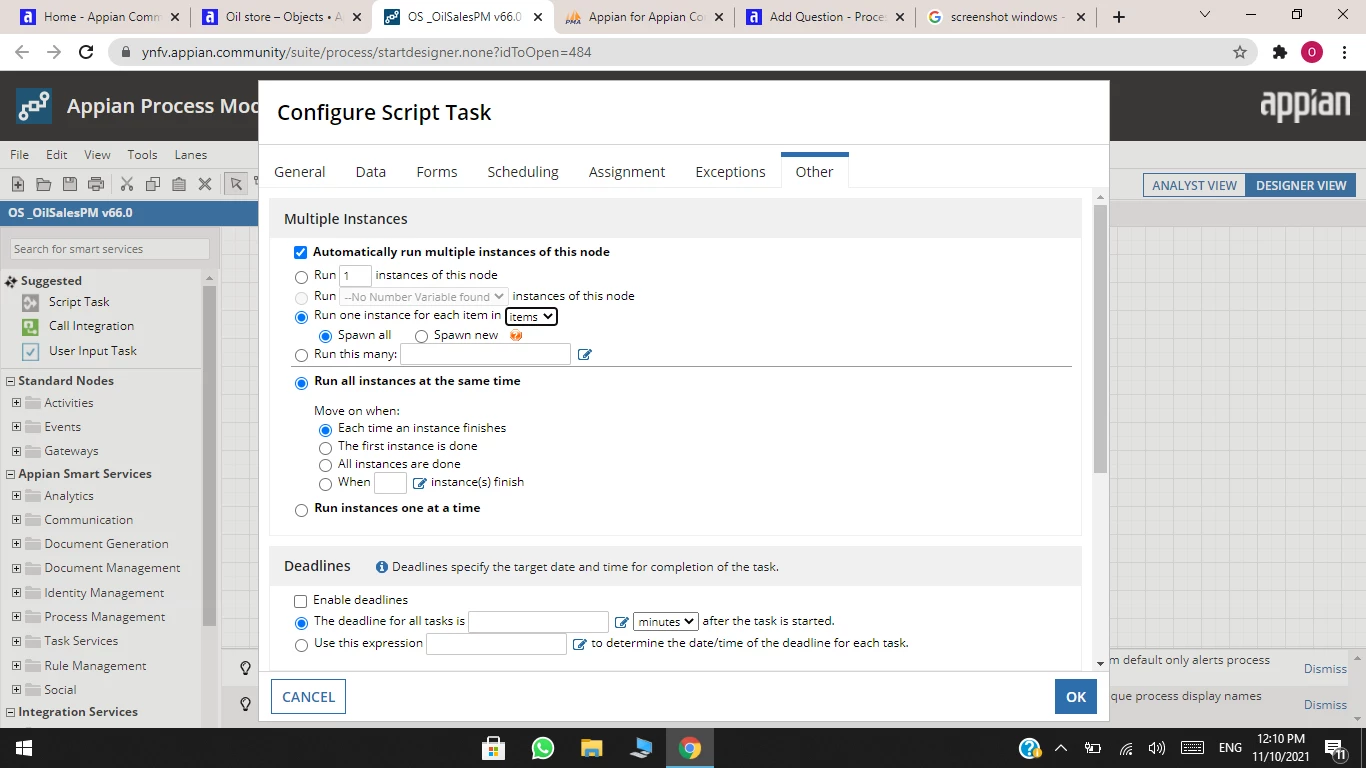Check the Enable deadlines checkbox
1366x768 pixels.
tap(300, 602)
